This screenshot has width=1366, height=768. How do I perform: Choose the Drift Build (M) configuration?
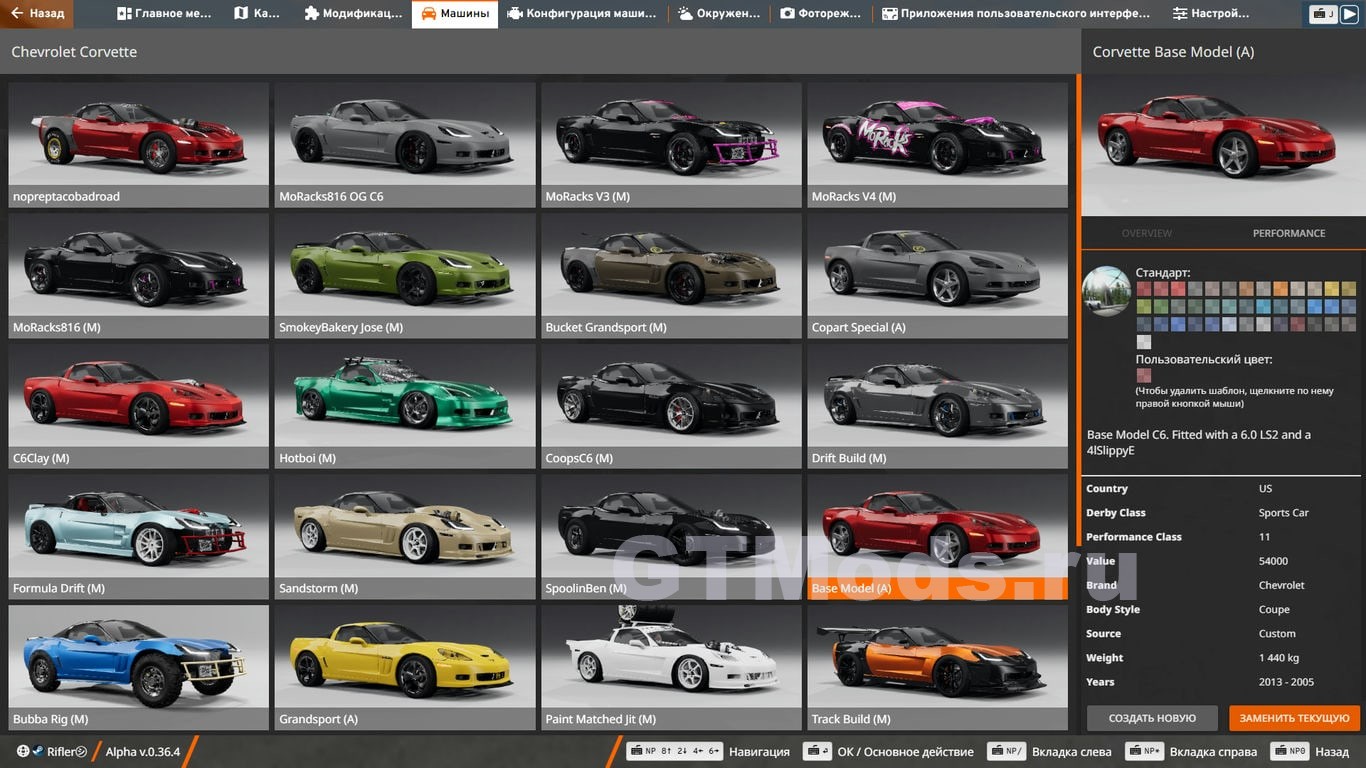coord(937,406)
